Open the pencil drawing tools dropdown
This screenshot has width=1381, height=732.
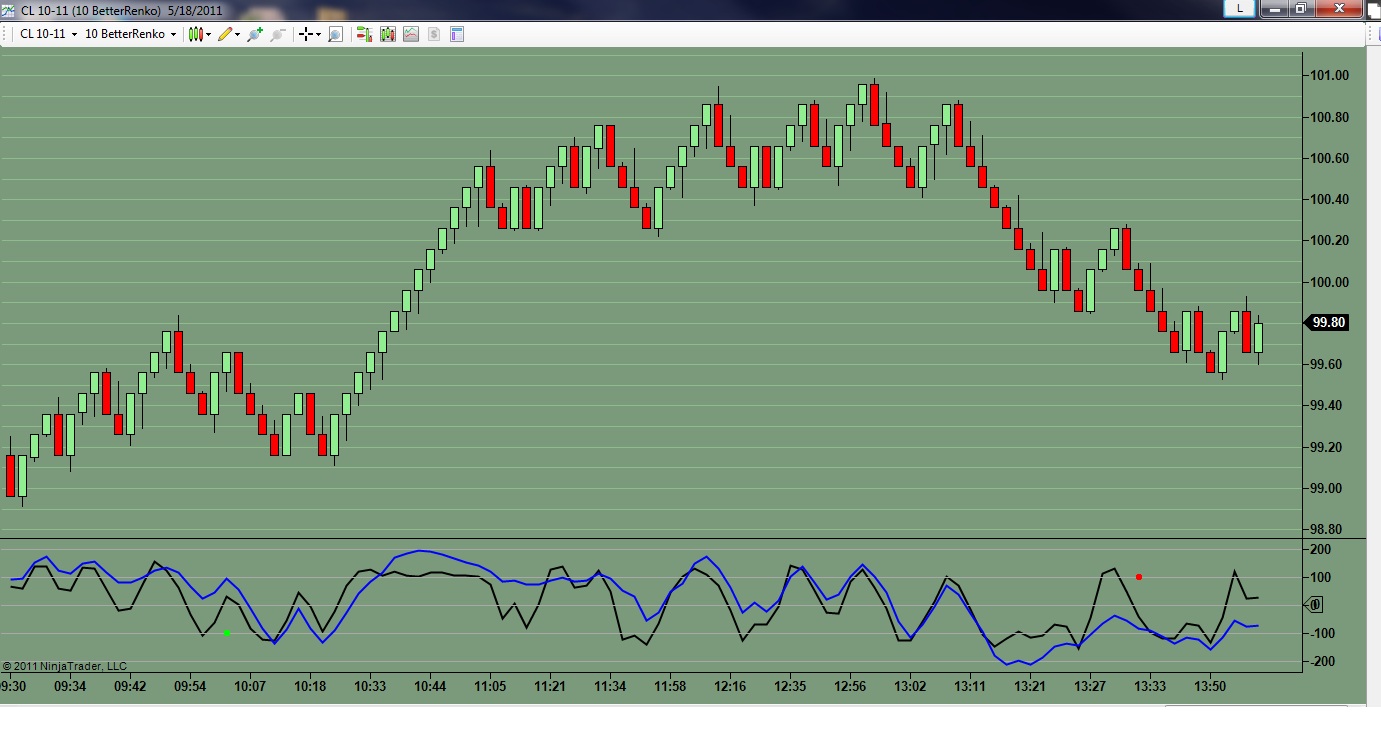pos(229,34)
